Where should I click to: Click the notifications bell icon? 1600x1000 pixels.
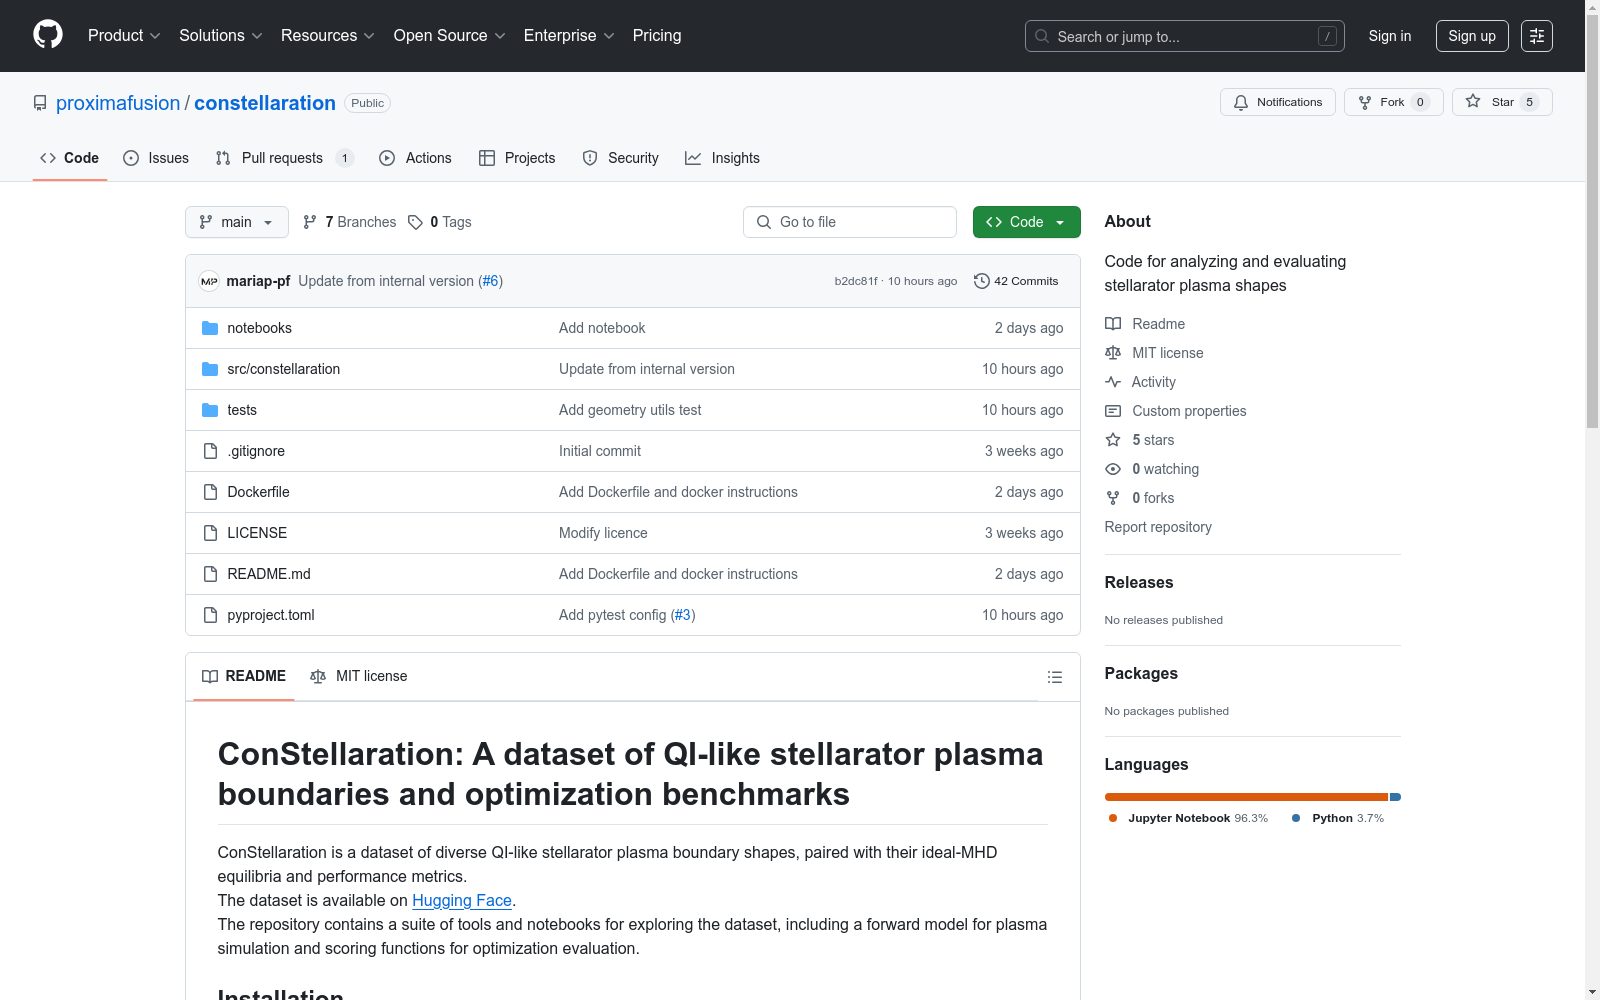[x=1241, y=102]
